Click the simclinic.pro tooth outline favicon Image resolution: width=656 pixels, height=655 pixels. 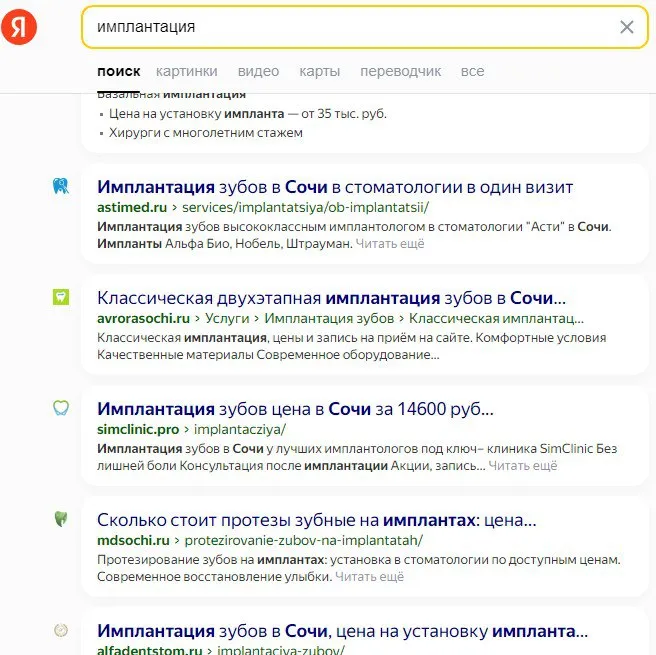pos(60,408)
